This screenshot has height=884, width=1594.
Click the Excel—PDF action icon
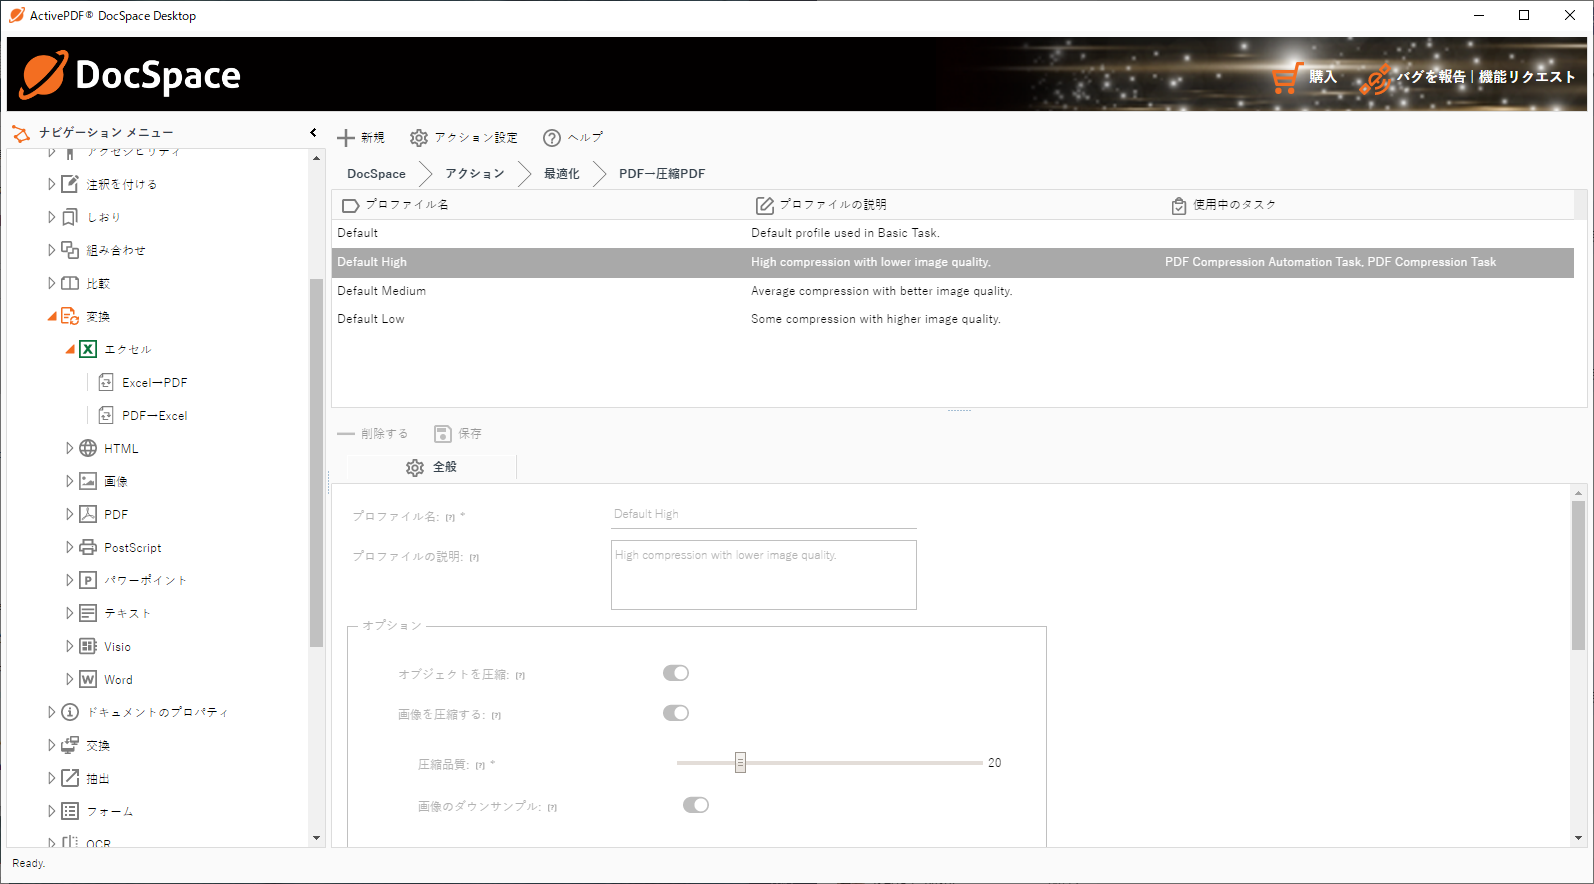[106, 382]
